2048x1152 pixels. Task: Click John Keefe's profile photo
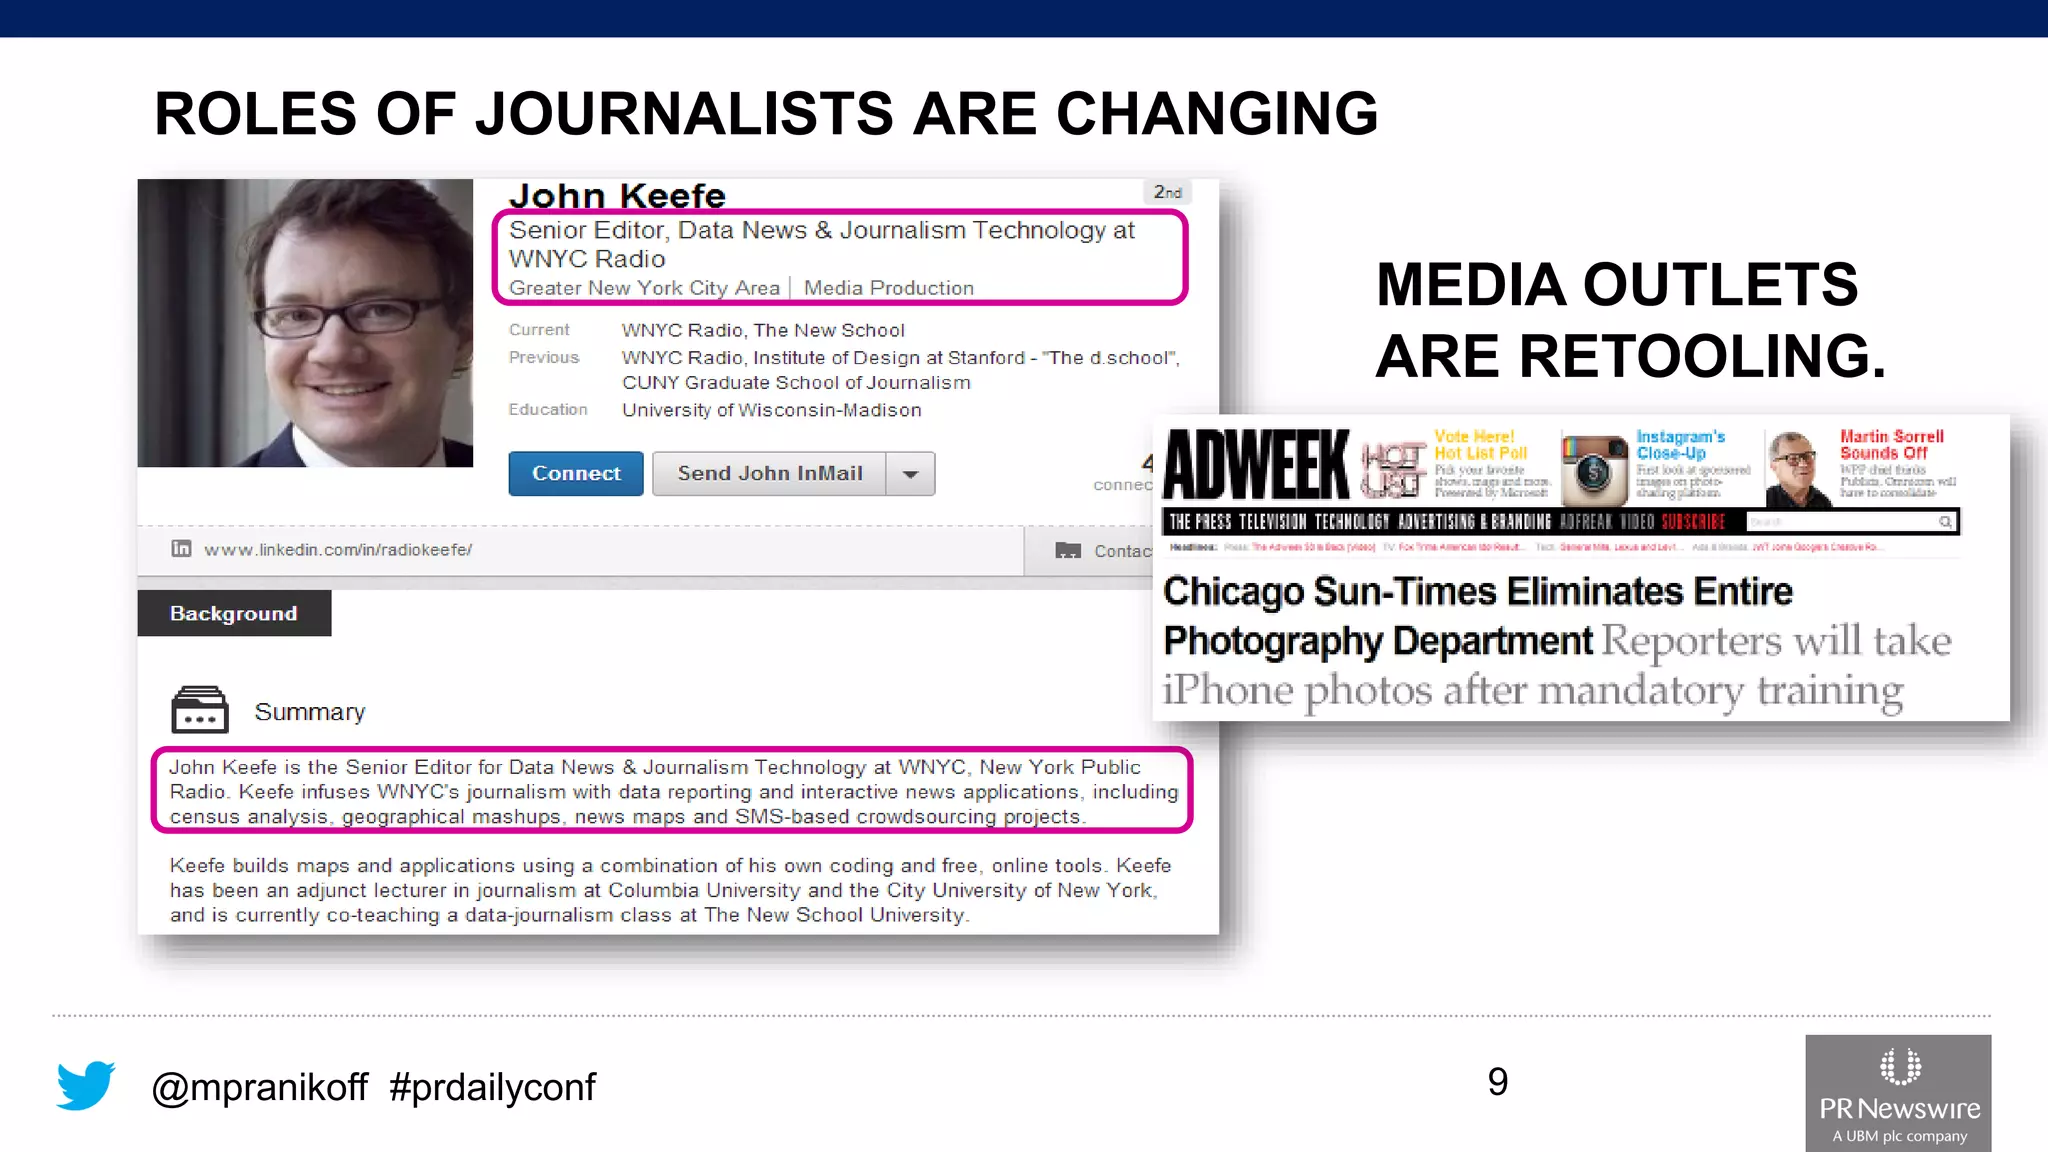click(x=305, y=323)
